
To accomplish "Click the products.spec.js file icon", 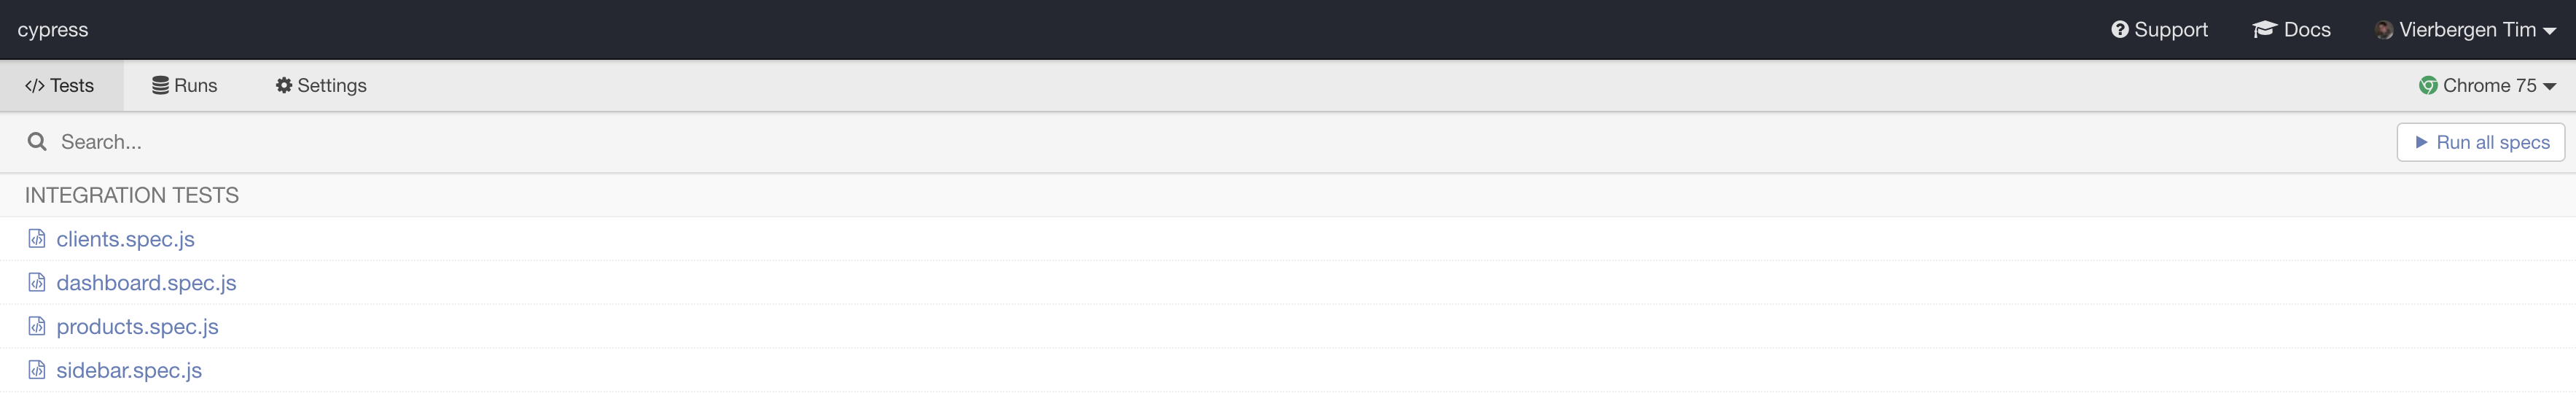I will 37,327.
